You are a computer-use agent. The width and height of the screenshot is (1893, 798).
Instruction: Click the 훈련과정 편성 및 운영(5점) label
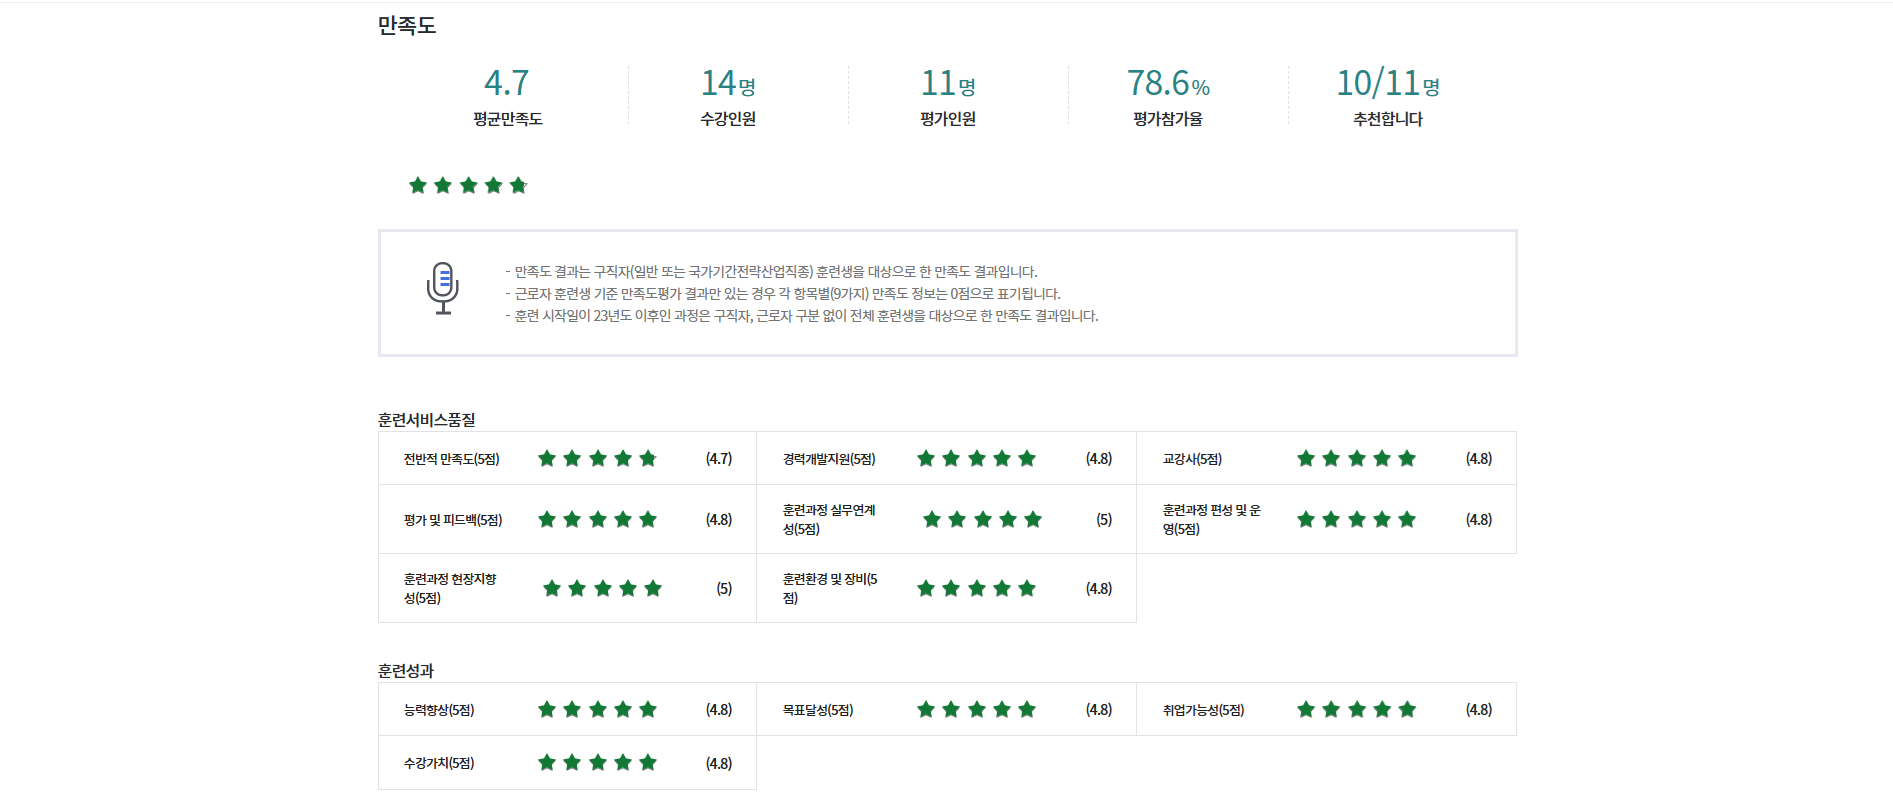(x=1211, y=519)
